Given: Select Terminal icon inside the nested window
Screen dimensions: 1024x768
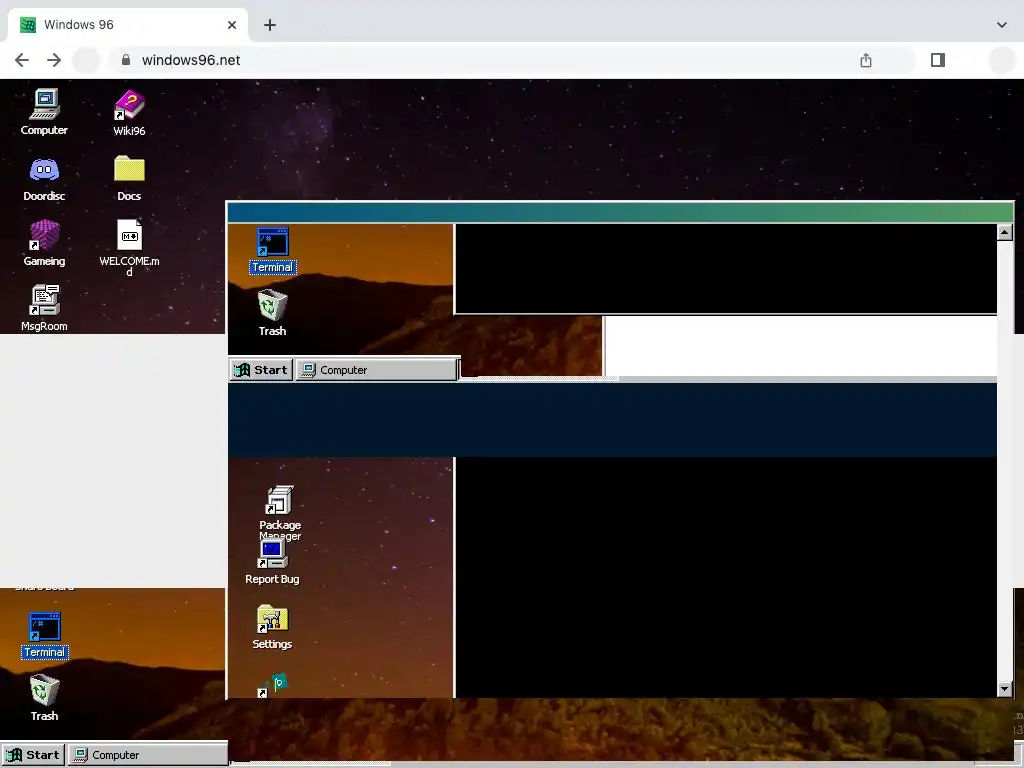Looking at the screenshot, I should [272, 250].
